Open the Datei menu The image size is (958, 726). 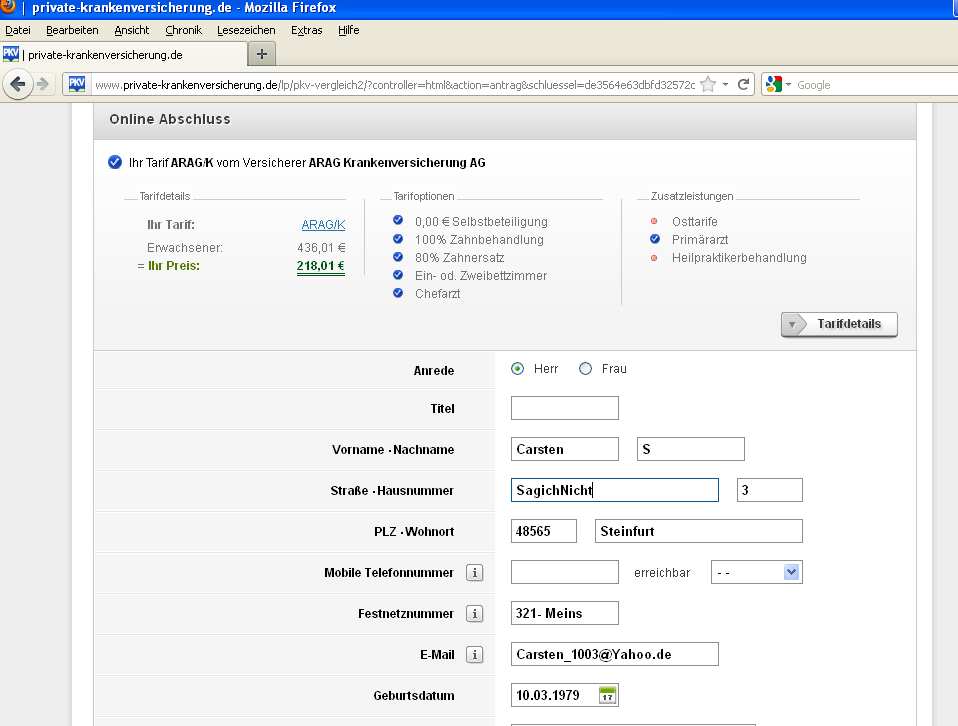click(18, 30)
